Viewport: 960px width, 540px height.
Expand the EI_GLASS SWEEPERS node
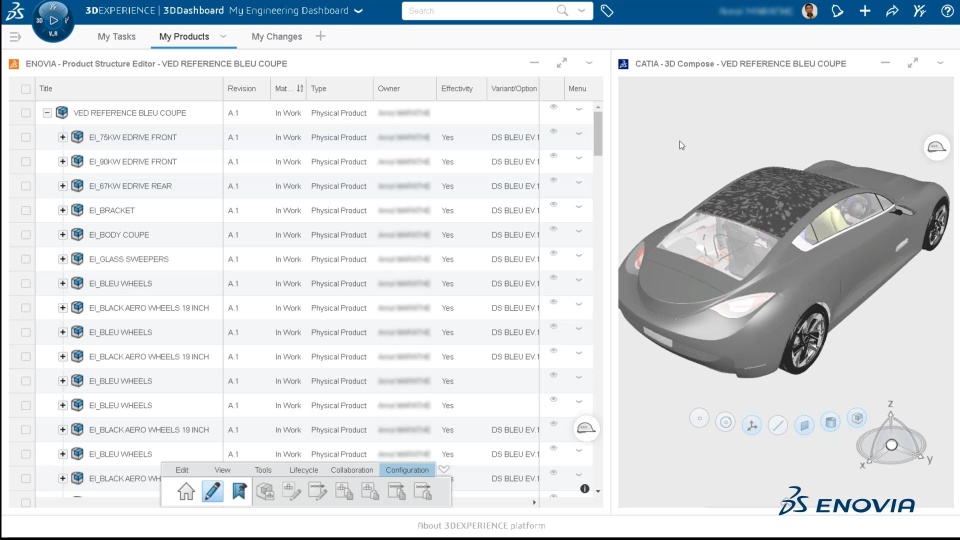tap(62, 259)
